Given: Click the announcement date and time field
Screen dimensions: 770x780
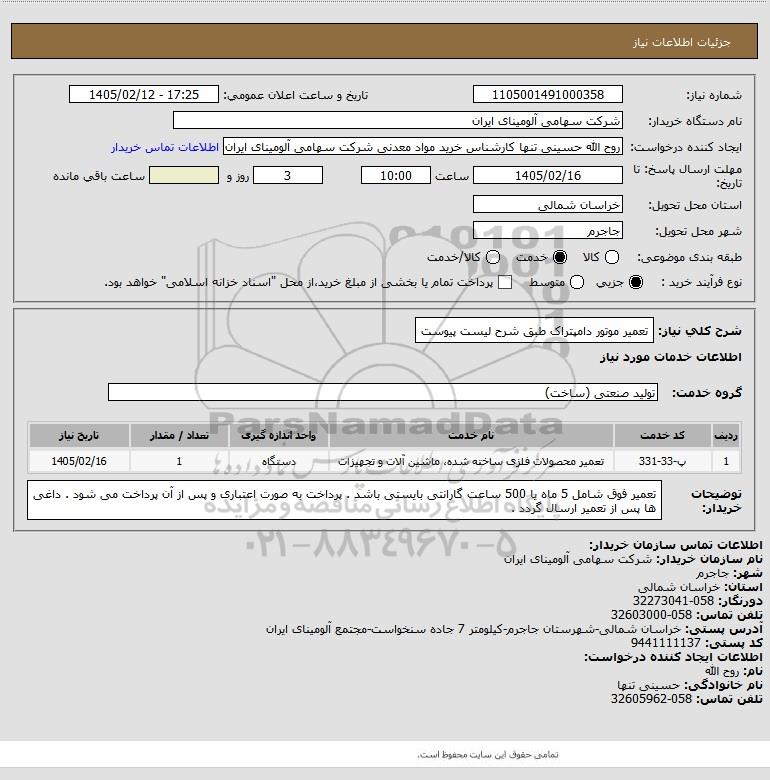Looking at the screenshot, I should (x=144, y=95).
